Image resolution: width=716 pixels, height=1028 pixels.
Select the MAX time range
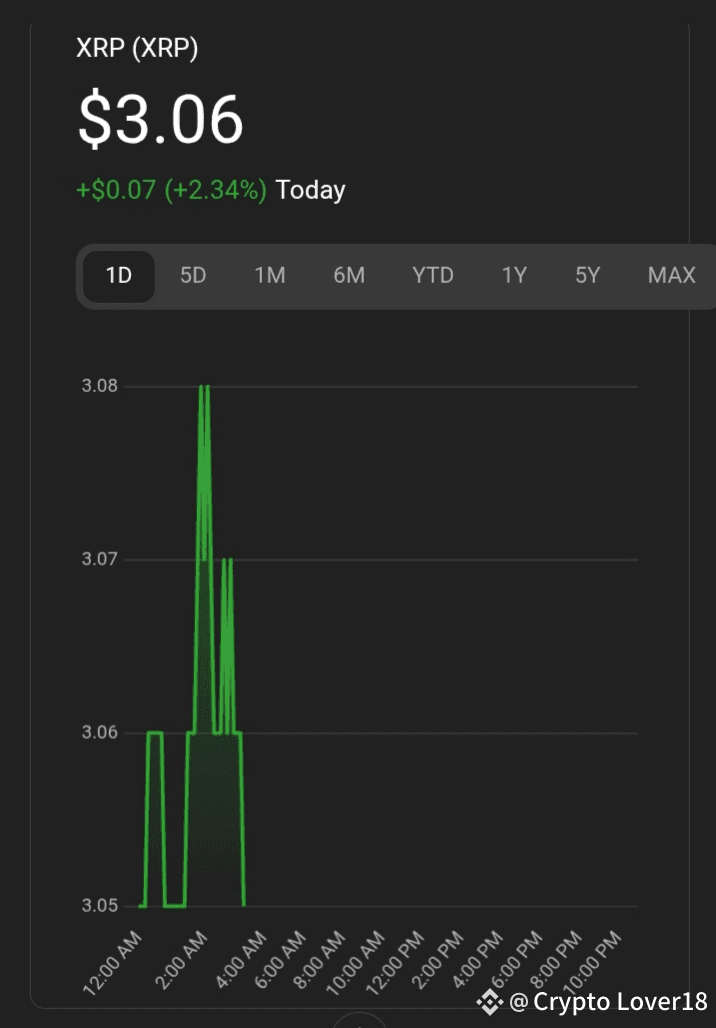671,275
